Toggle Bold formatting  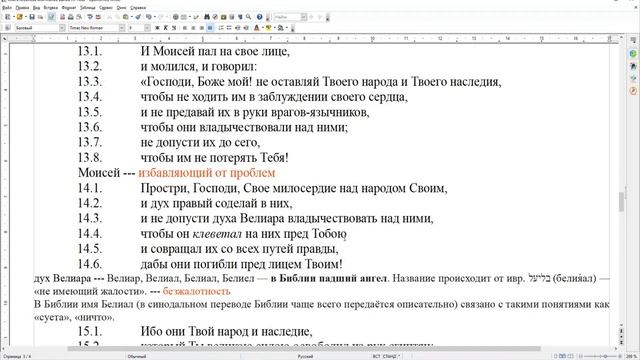(157, 28)
